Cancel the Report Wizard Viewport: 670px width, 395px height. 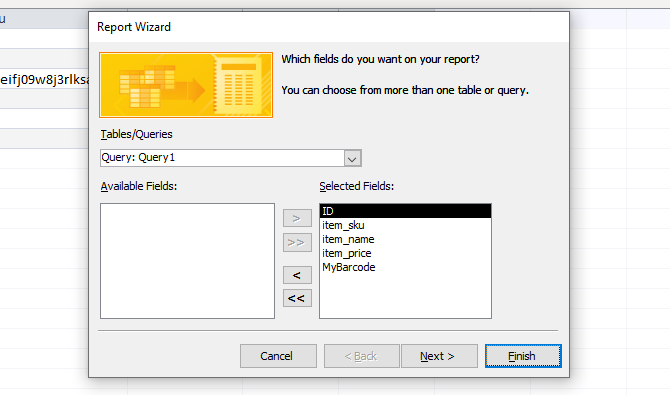[x=278, y=356]
